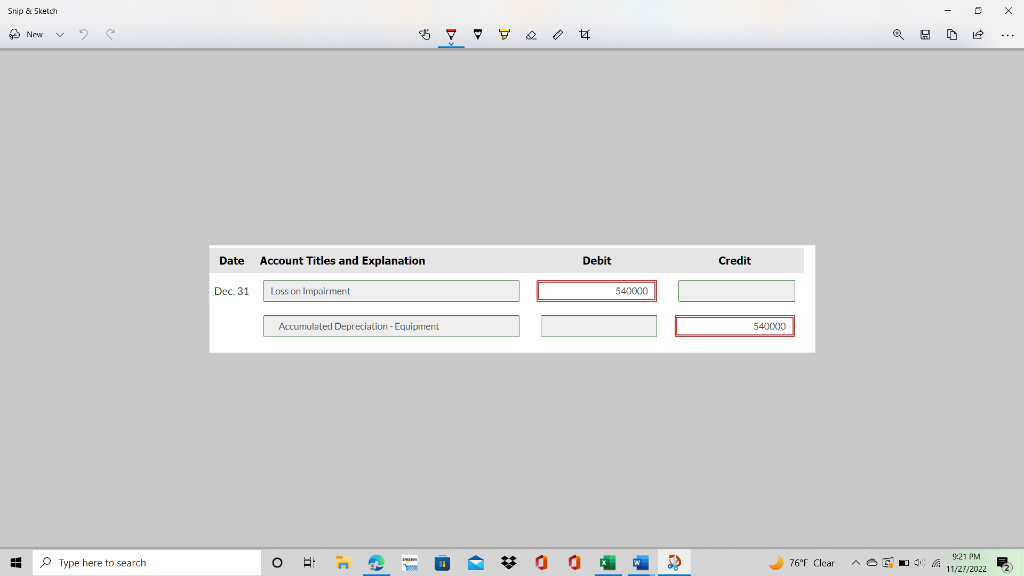Select the Debit amount field showing 540000
The width and height of the screenshot is (1024, 576).
[596, 290]
